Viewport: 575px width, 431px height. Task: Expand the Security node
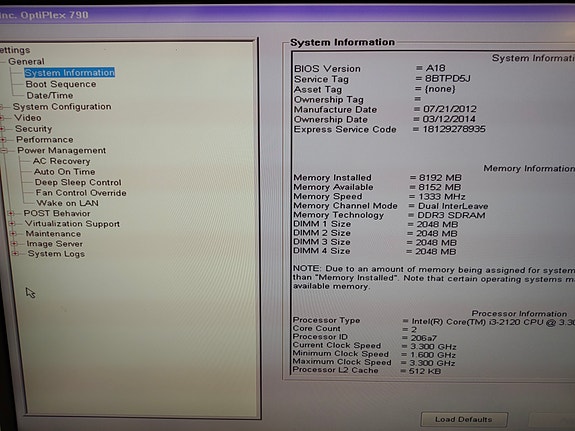[x=3, y=129]
